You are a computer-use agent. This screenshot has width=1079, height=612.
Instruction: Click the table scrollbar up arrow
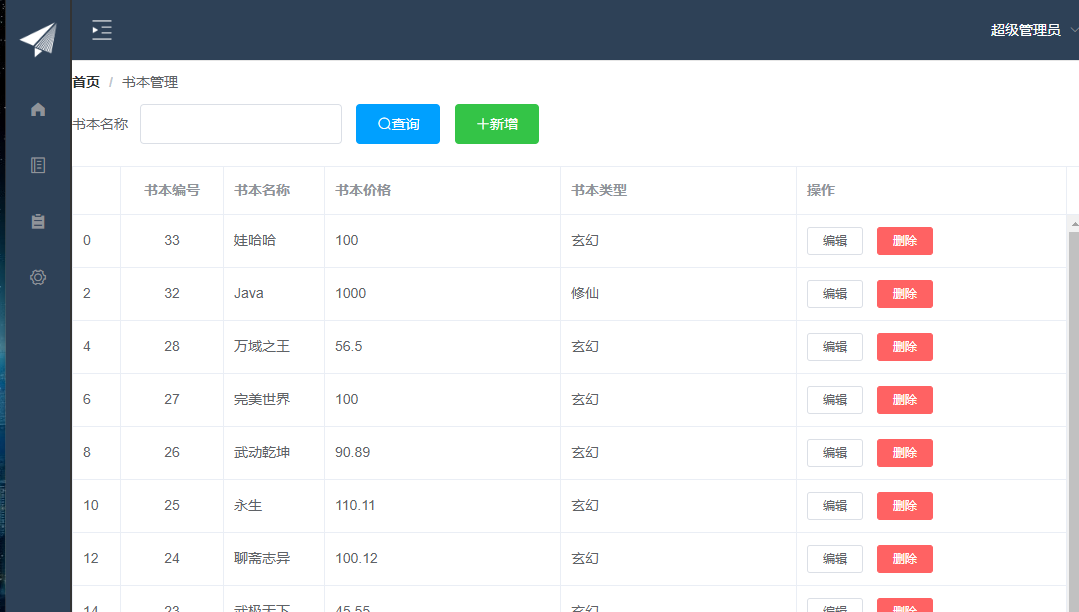(1073, 224)
